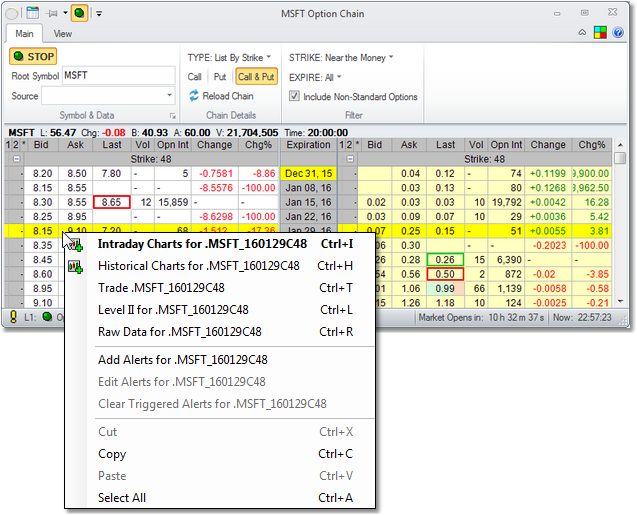The width and height of the screenshot is (637, 516).
Task: Select the Call toggle button
Action: click(x=195, y=77)
